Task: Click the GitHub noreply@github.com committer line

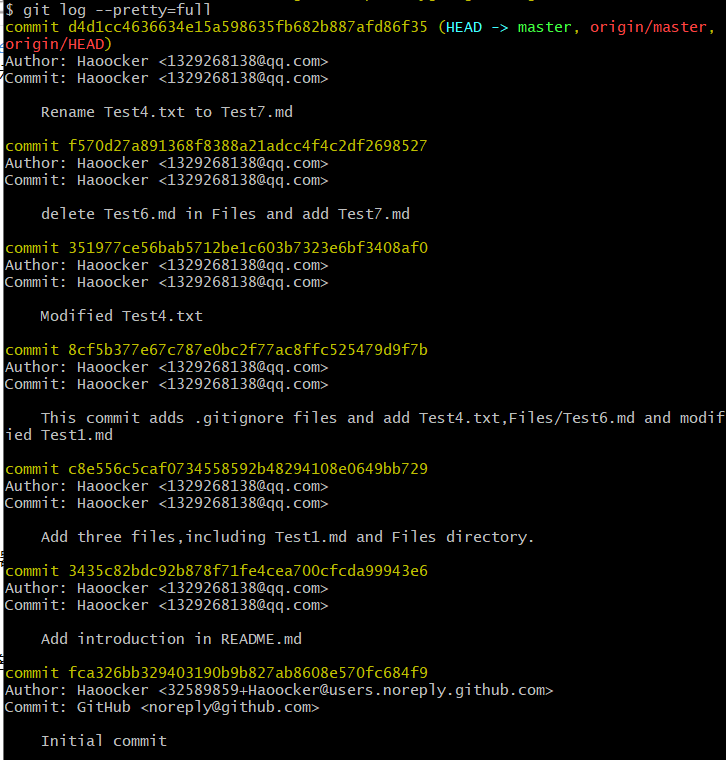Action: [x=162, y=707]
